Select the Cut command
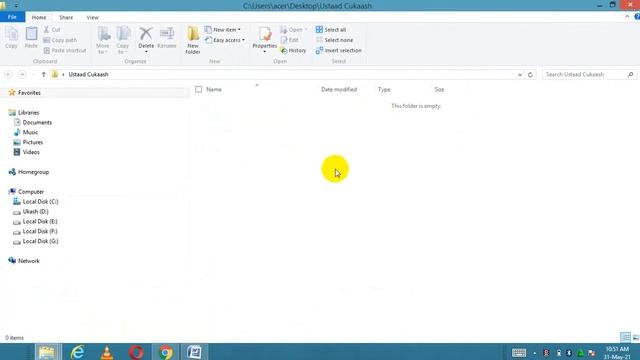 (x=52, y=29)
